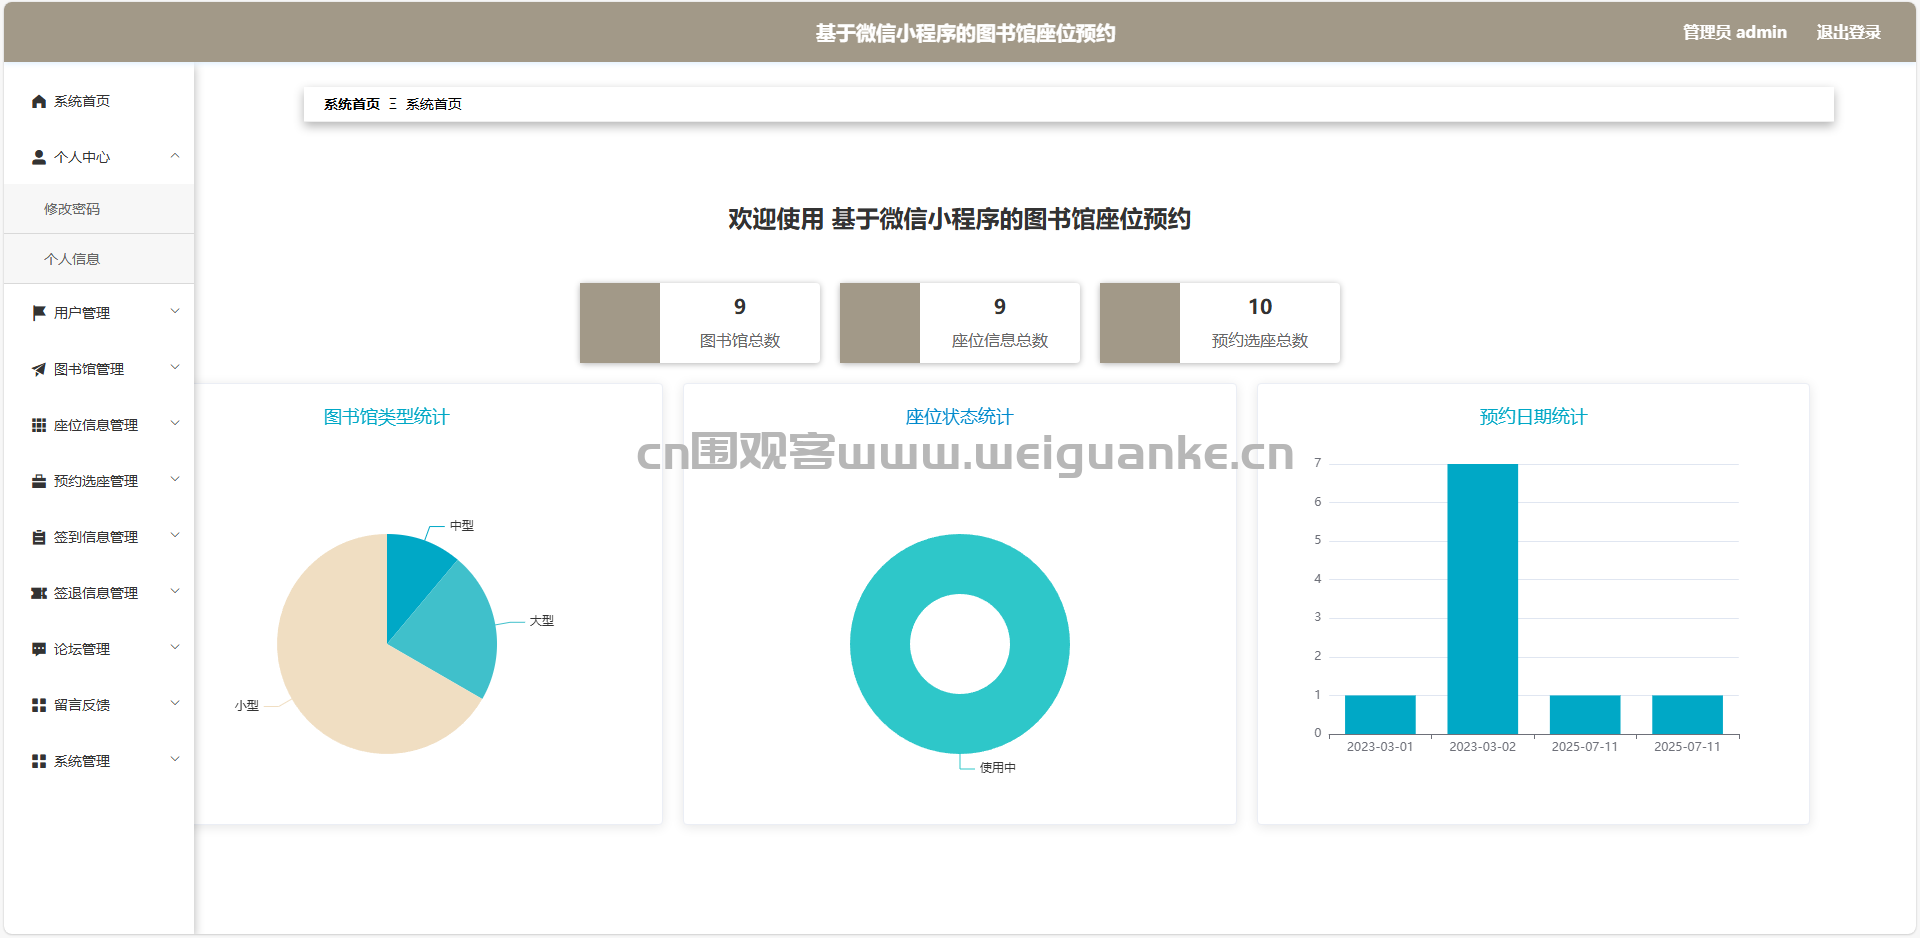Expand the 用户管理 chevron
The height and width of the screenshot is (938, 1920).
pos(175,311)
